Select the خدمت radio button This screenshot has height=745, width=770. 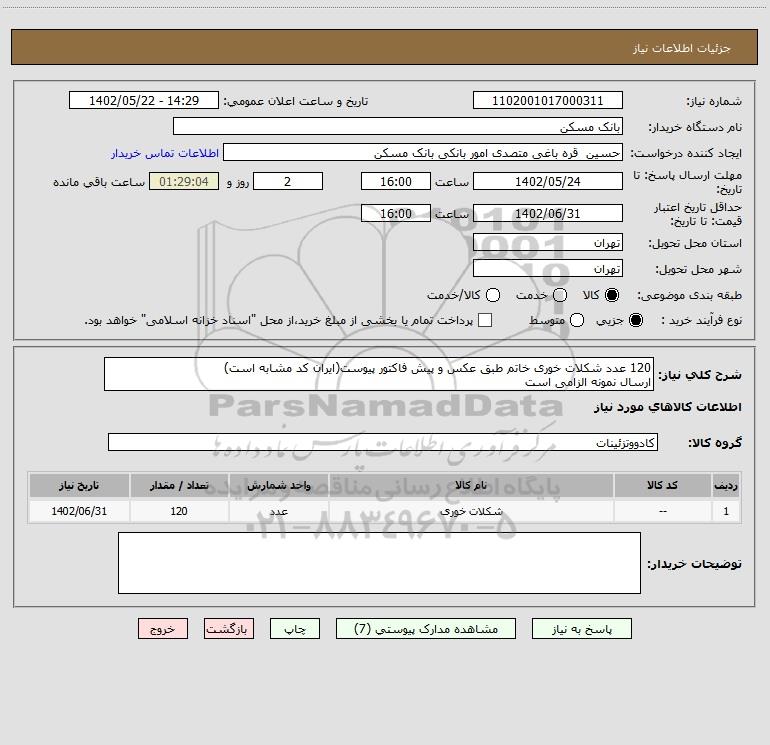[560, 295]
